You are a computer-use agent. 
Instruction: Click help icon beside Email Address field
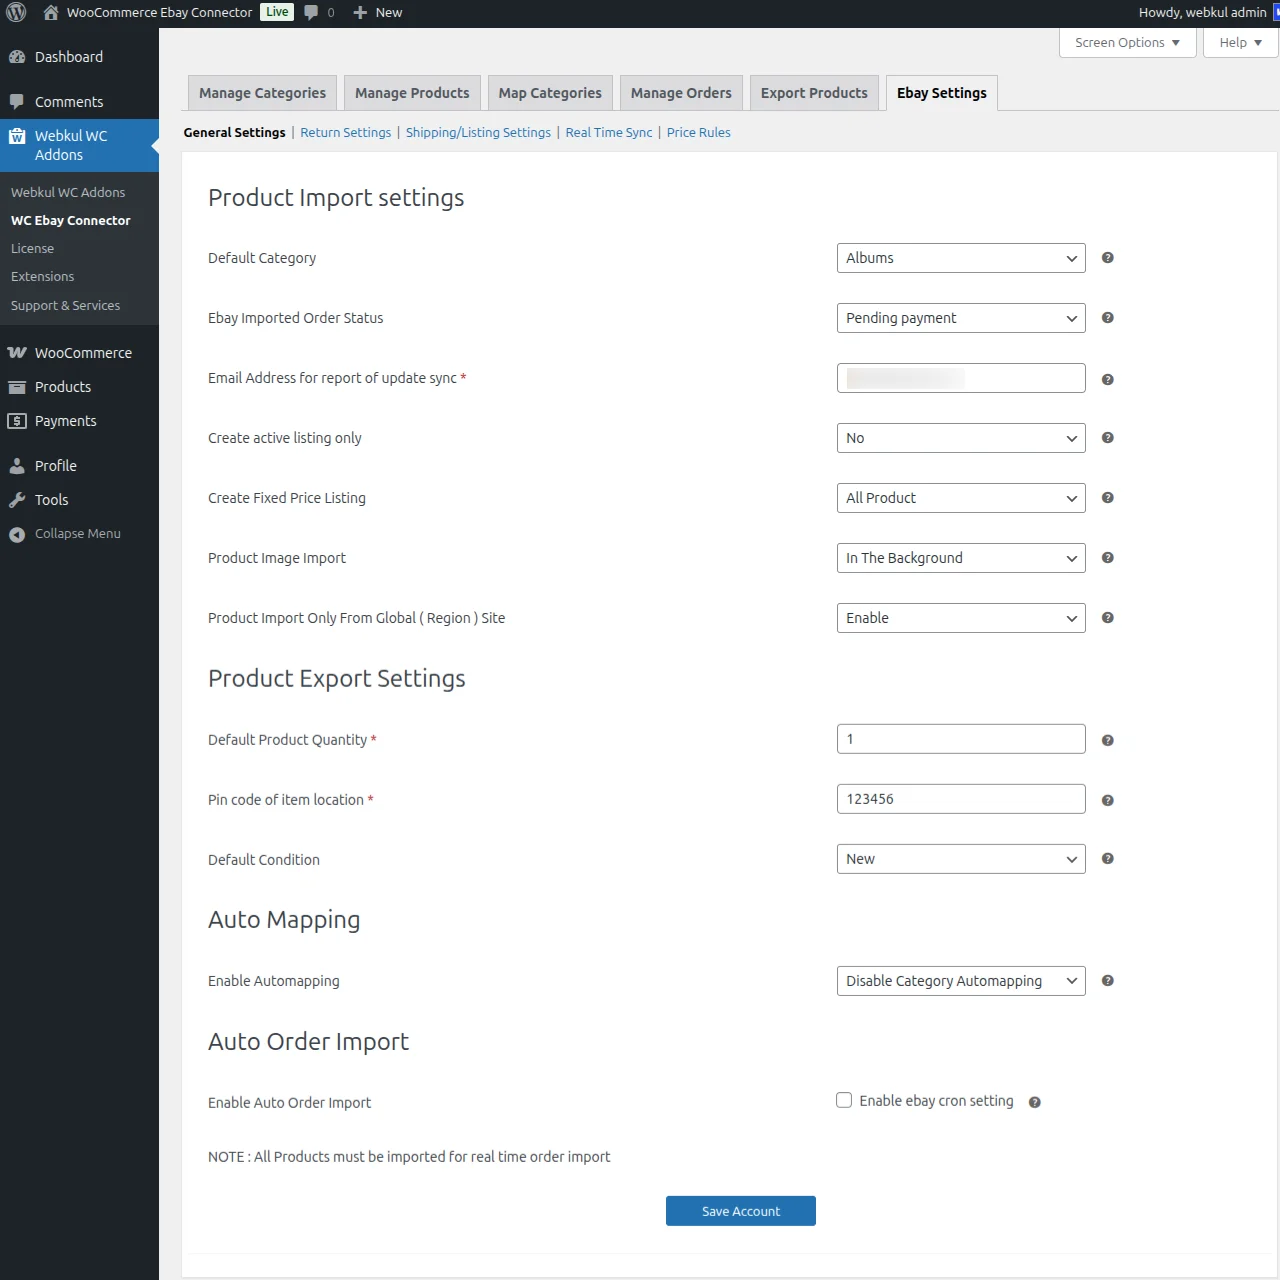(1108, 380)
